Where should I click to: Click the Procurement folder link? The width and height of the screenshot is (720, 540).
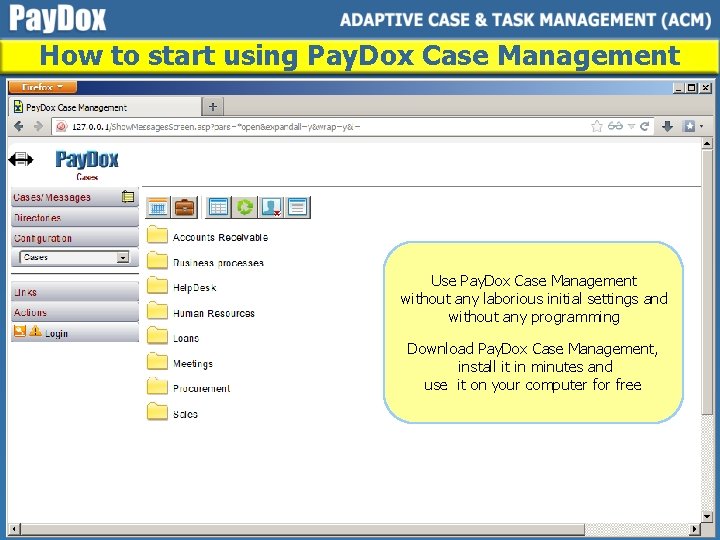tap(201, 388)
